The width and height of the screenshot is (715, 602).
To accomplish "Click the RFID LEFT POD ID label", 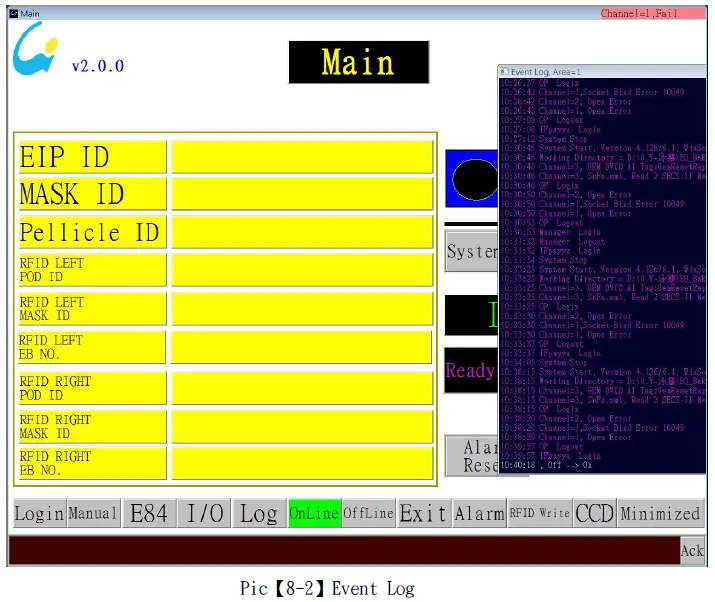I will point(93,270).
